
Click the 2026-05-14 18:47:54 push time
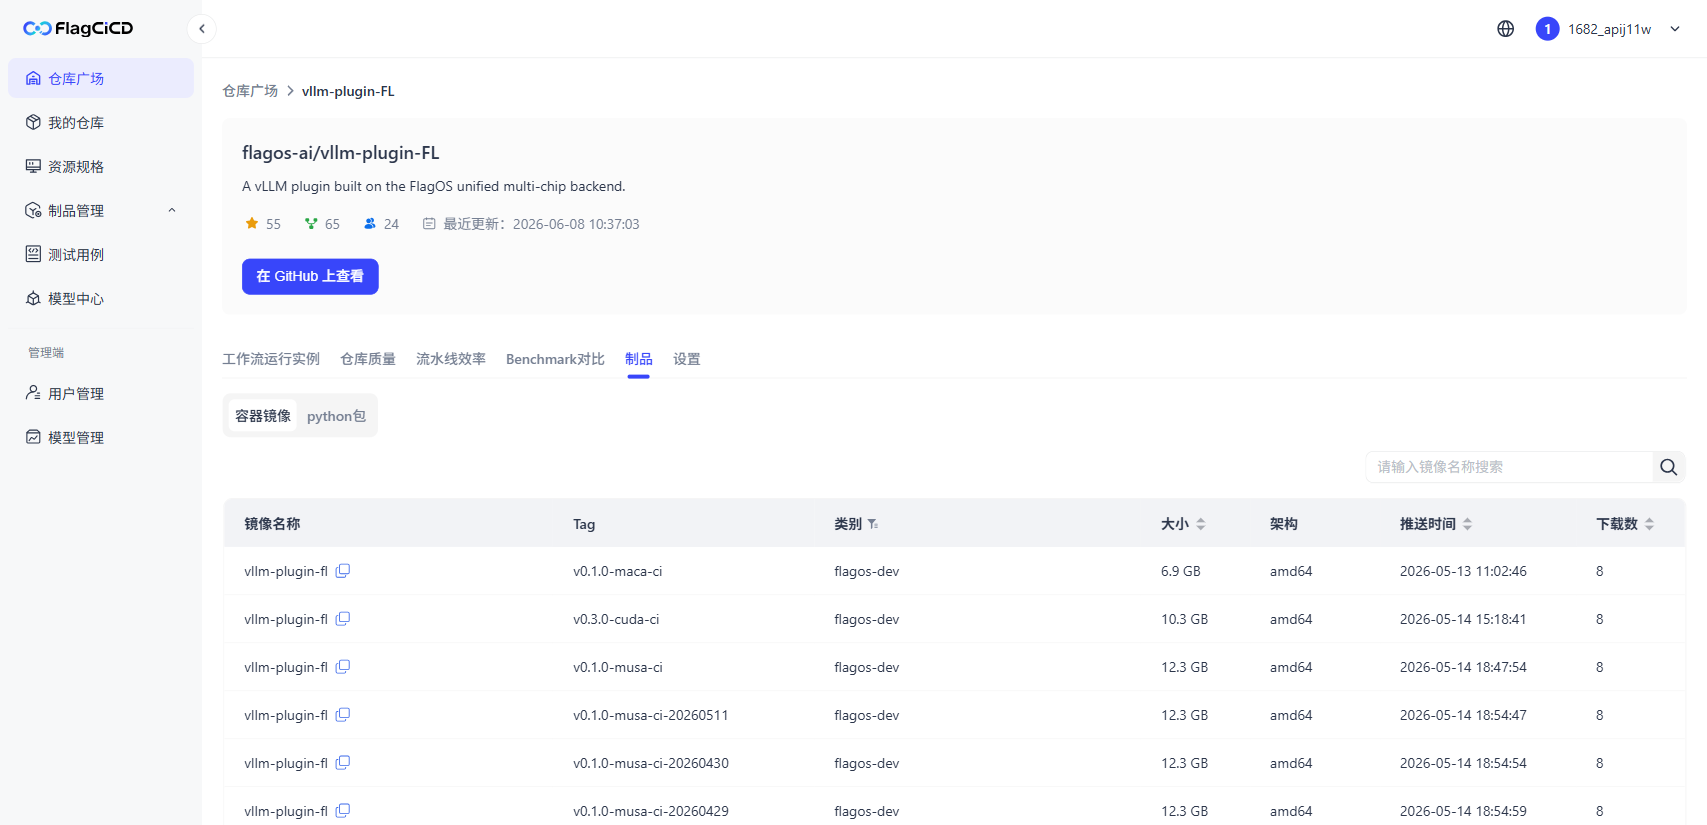[x=1463, y=667]
